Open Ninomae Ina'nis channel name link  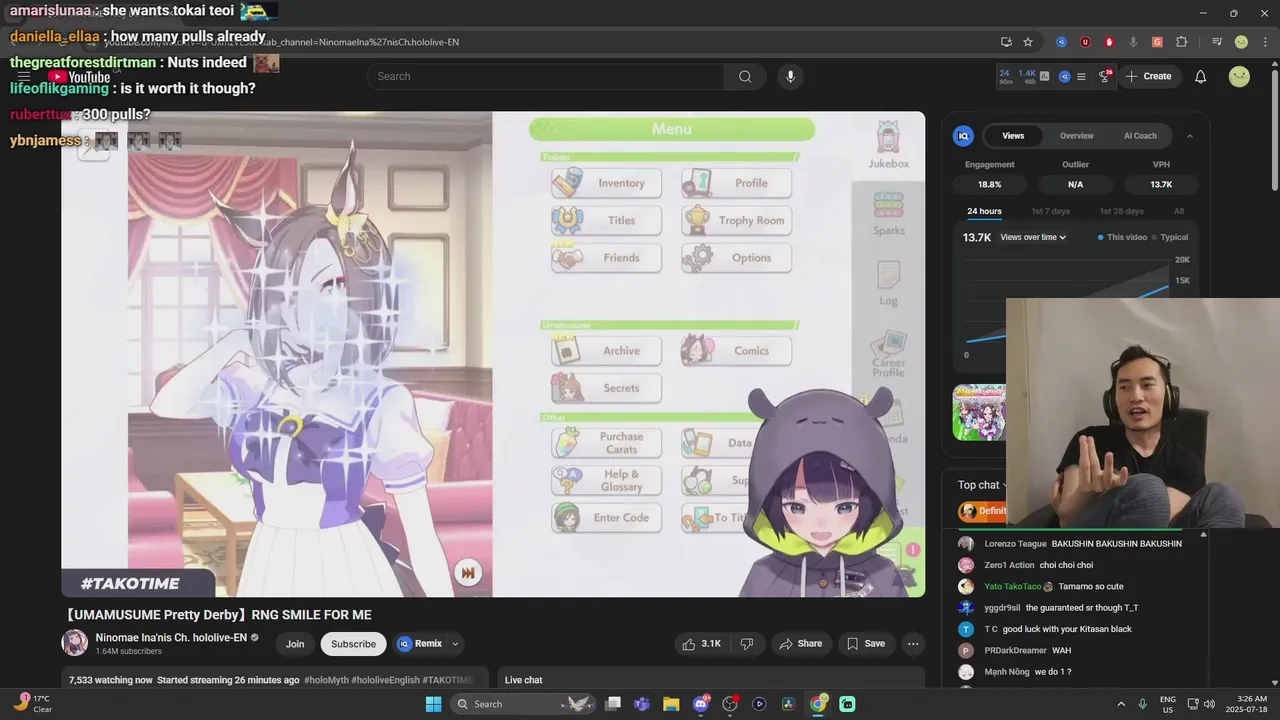(171, 637)
